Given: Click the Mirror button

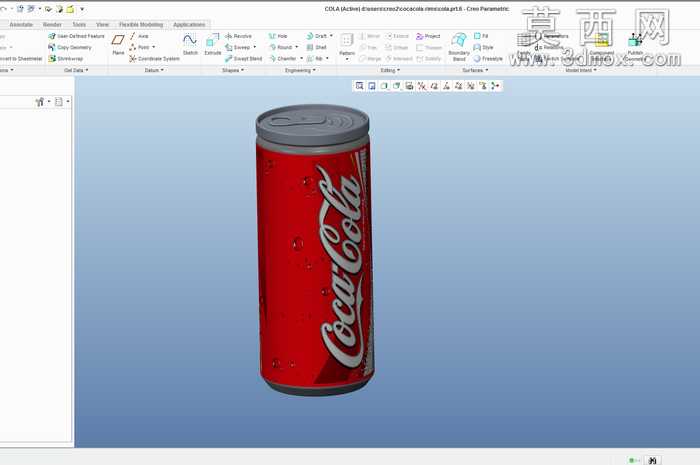Looking at the screenshot, I should [x=369, y=36].
